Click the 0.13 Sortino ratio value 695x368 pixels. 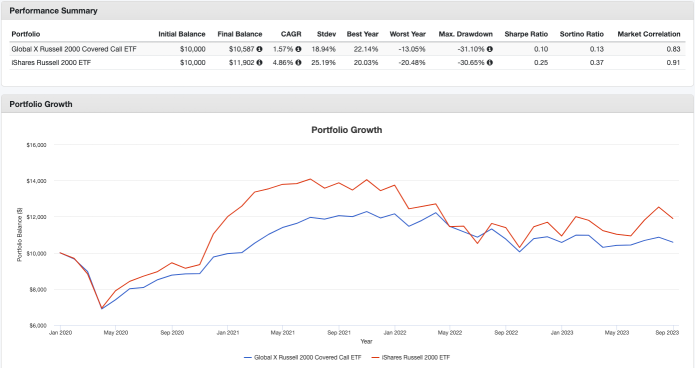[x=597, y=49]
